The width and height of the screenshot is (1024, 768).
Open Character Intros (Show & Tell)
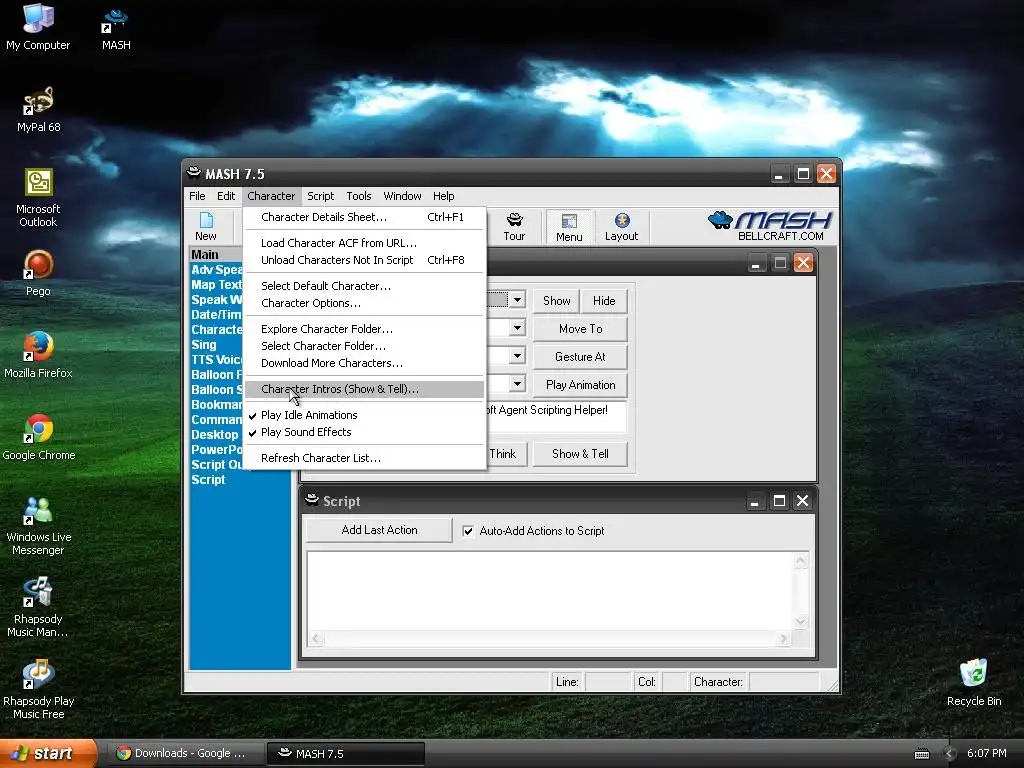pos(364,389)
